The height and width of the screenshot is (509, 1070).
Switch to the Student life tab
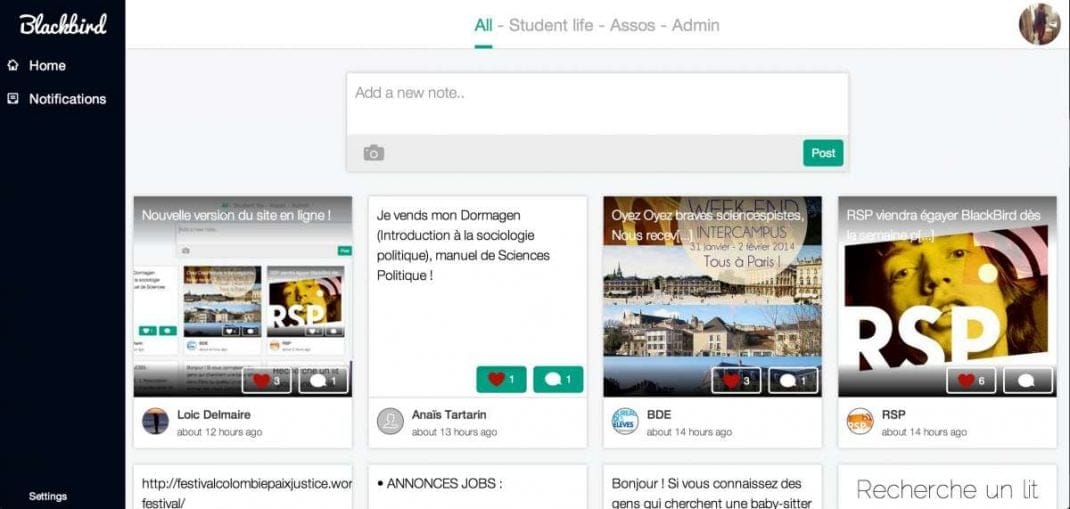point(551,25)
